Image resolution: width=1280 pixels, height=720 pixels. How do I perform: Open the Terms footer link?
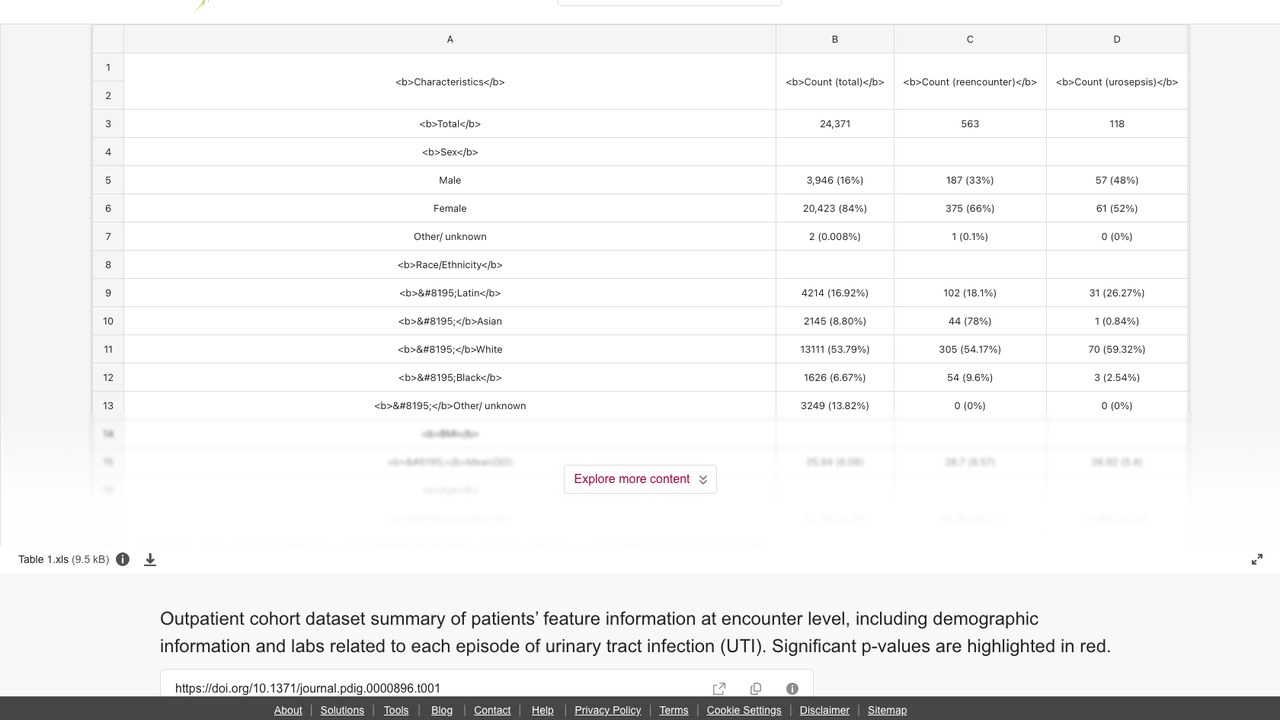pyautogui.click(x=674, y=710)
